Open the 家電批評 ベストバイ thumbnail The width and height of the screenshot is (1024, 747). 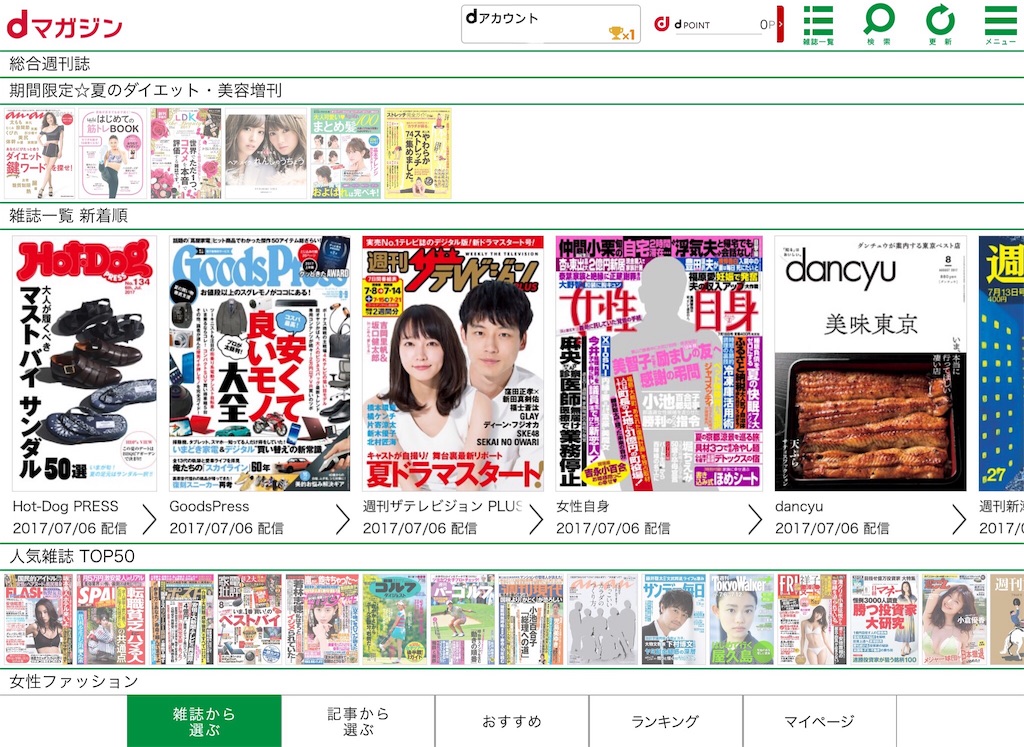tap(251, 620)
